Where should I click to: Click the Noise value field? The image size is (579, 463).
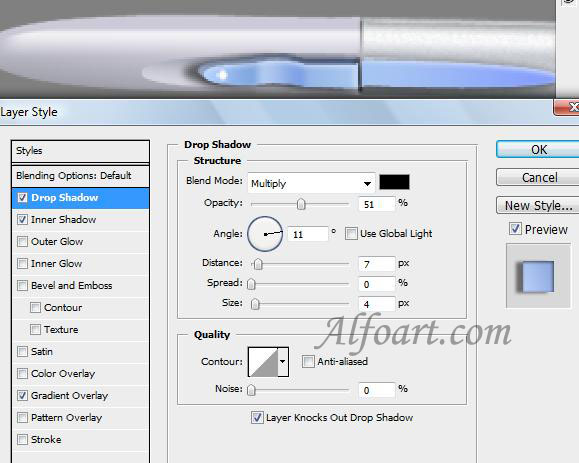377,390
